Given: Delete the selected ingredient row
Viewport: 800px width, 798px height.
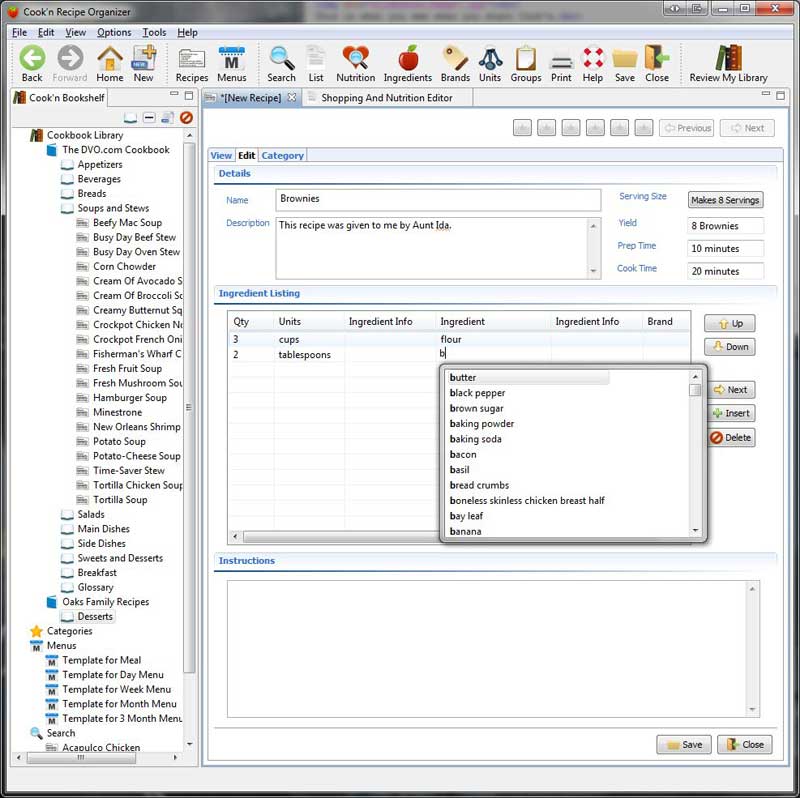Looking at the screenshot, I should [x=732, y=437].
